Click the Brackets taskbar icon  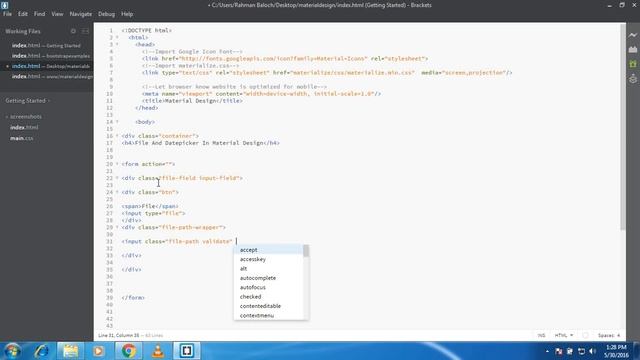pyautogui.click(x=187, y=351)
